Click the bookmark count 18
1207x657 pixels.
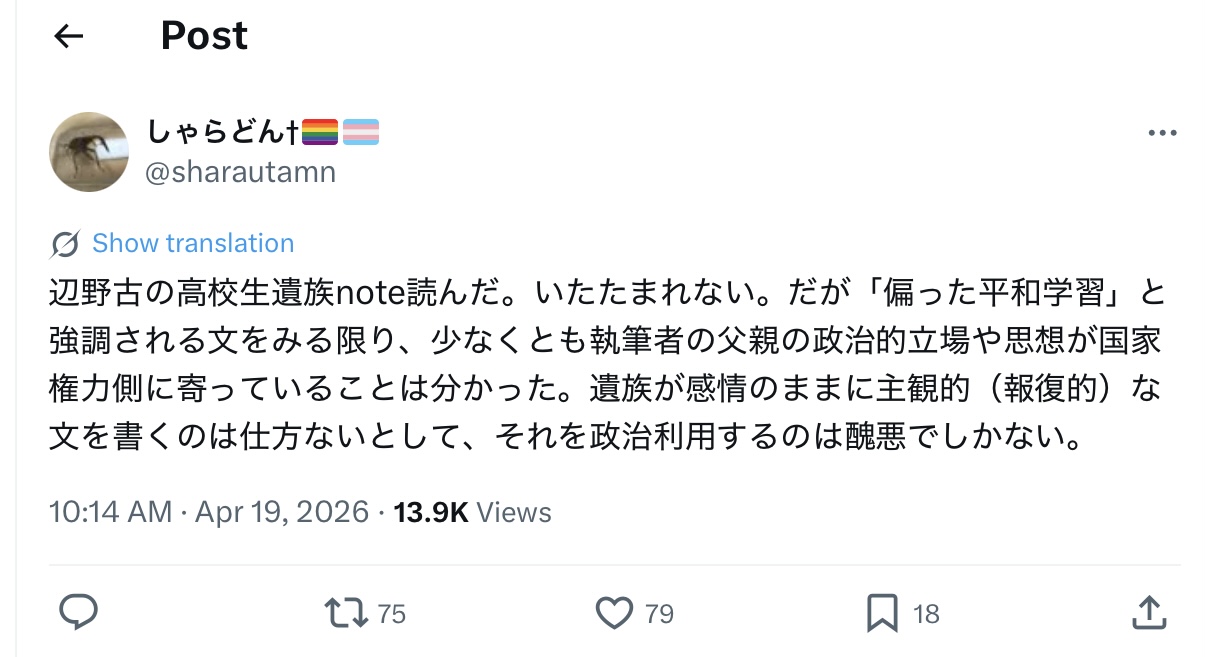pyautogui.click(x=926, y=613)
